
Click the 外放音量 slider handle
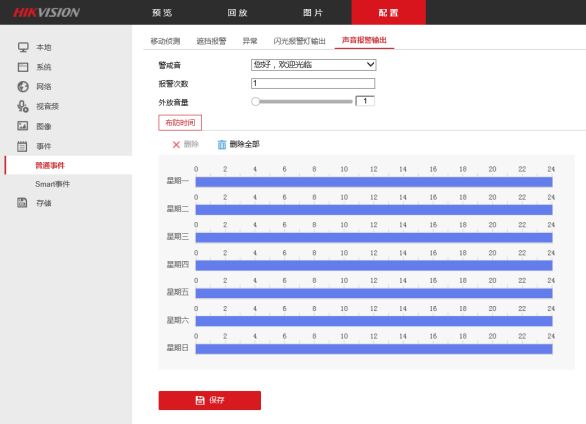click(256, 102)
